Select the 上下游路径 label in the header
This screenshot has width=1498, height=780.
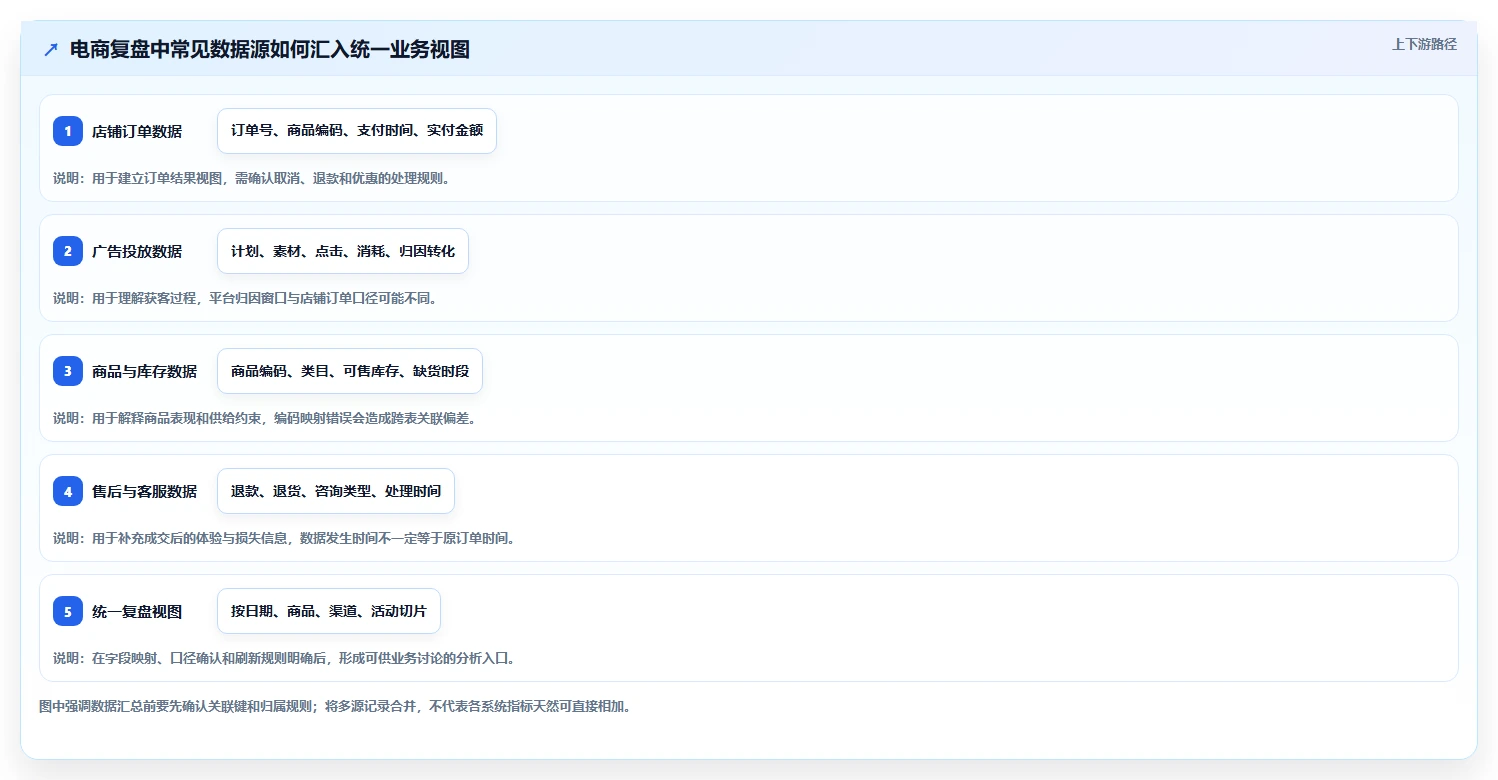tap(1424, 44)
